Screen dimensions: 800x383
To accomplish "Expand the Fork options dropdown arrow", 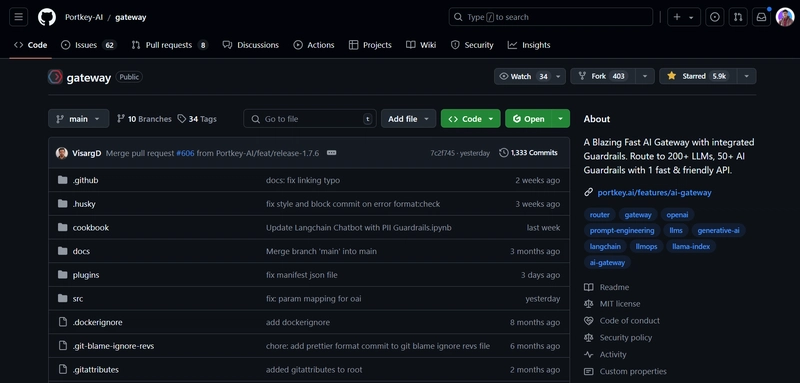I will [x=645, y=76].
